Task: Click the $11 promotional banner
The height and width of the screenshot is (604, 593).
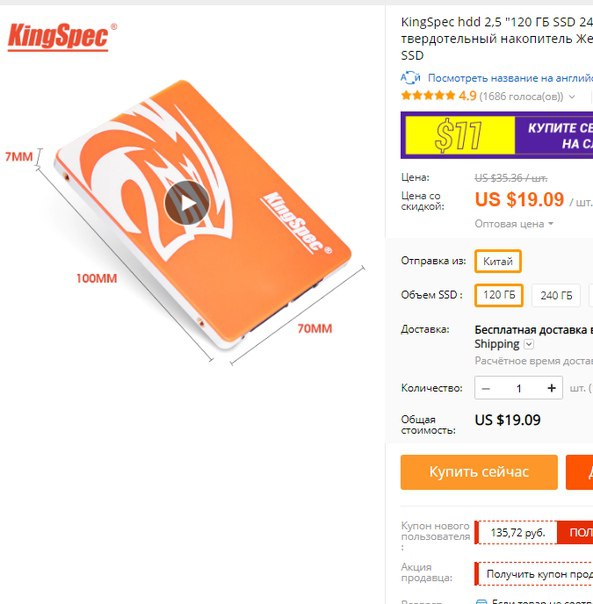Action: pyautogui.click(x=497, y=135)
